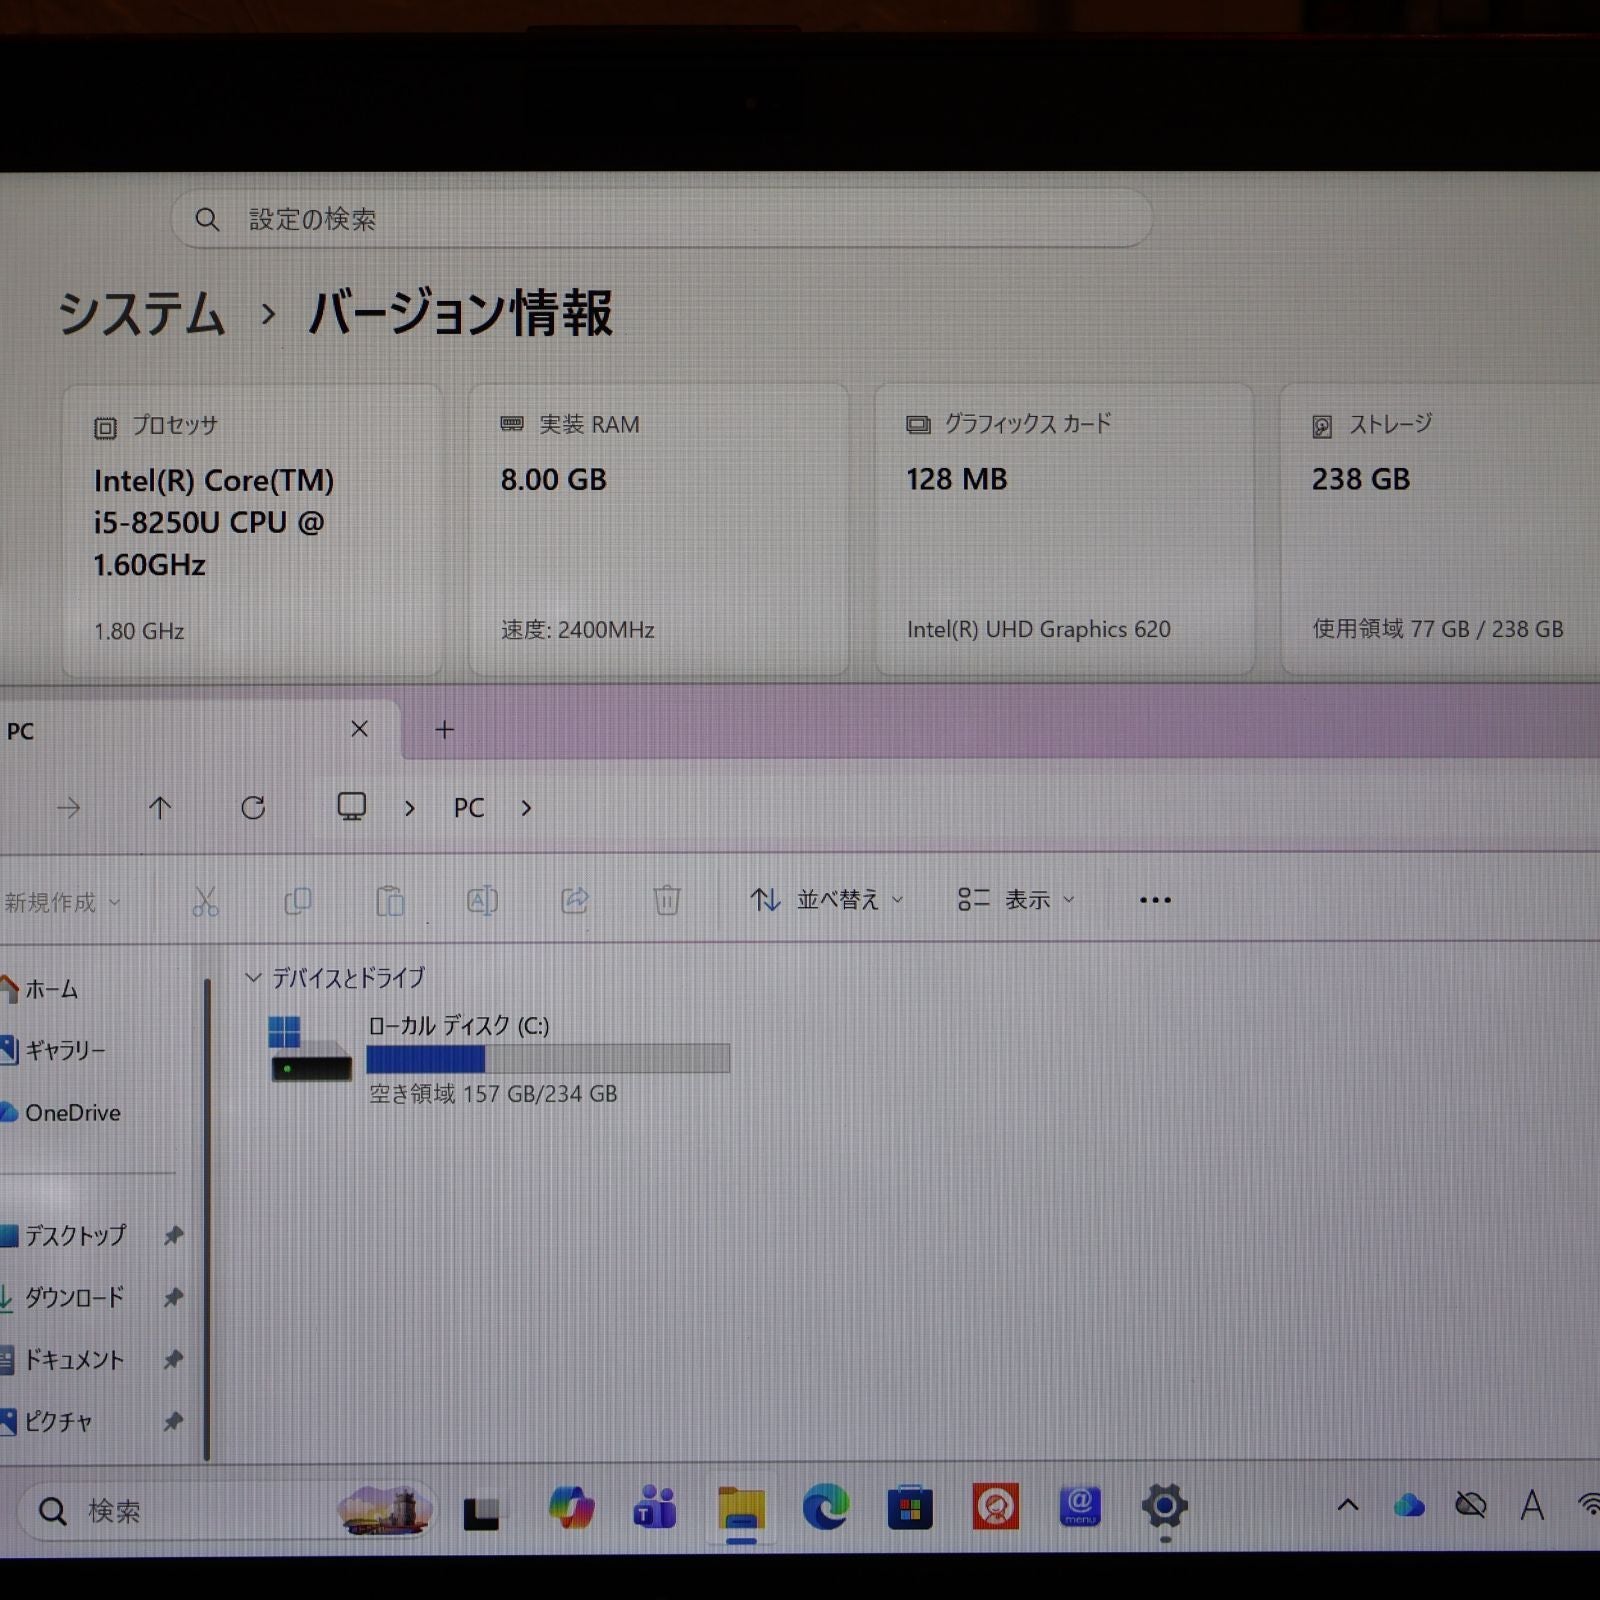Open the @menu app on taskbar

1080,1506
